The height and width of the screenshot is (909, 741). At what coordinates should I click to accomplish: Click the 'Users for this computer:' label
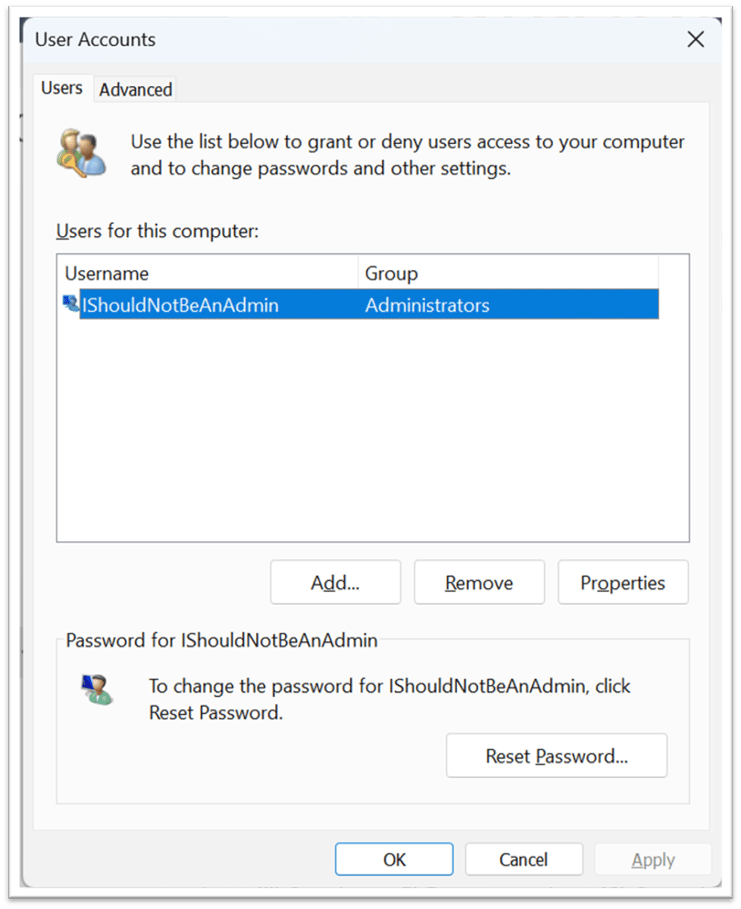point(157,231)
